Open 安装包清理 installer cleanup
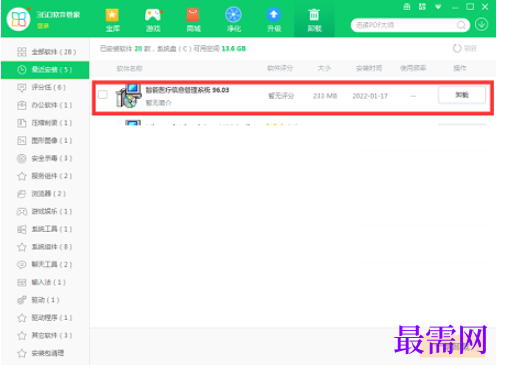 45,353
